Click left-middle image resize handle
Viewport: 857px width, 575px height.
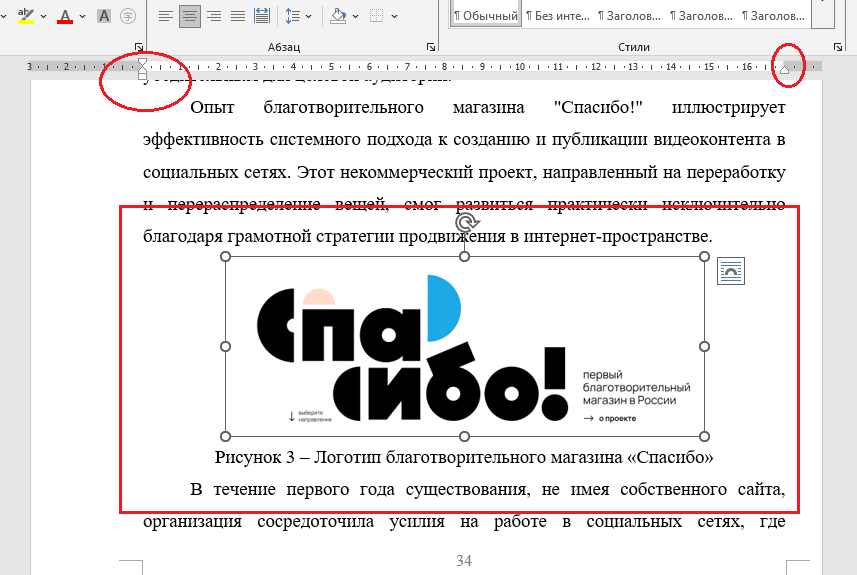225,347
